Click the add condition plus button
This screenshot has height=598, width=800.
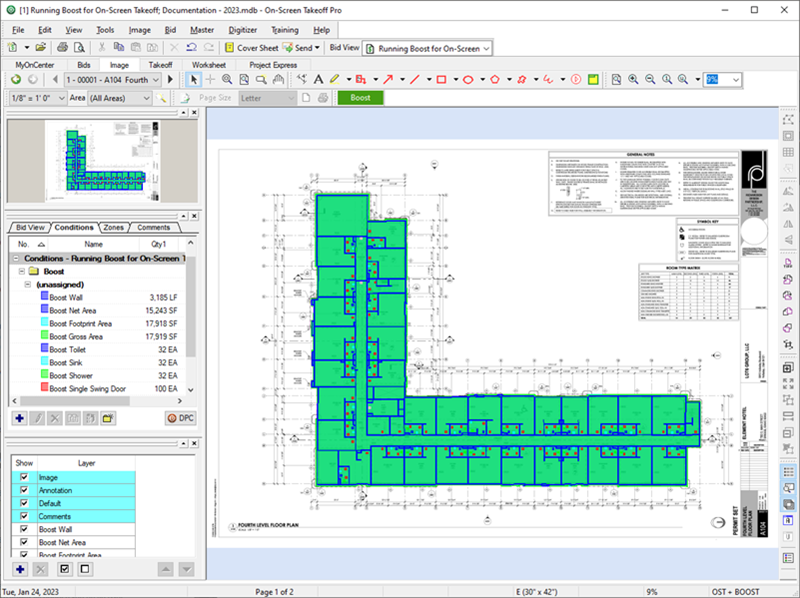point(19,418)
